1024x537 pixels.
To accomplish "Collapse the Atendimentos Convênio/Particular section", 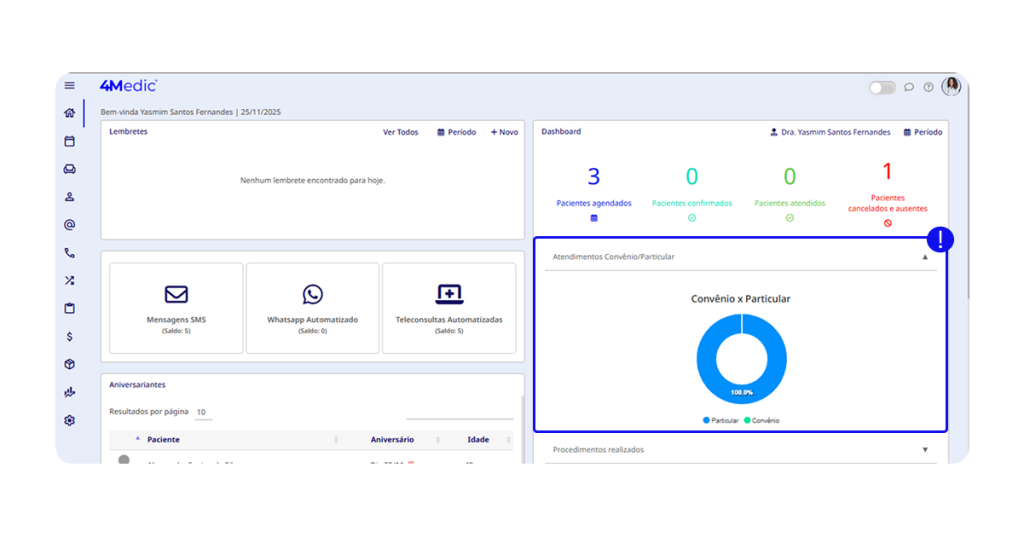I will (x=925, y=257).
